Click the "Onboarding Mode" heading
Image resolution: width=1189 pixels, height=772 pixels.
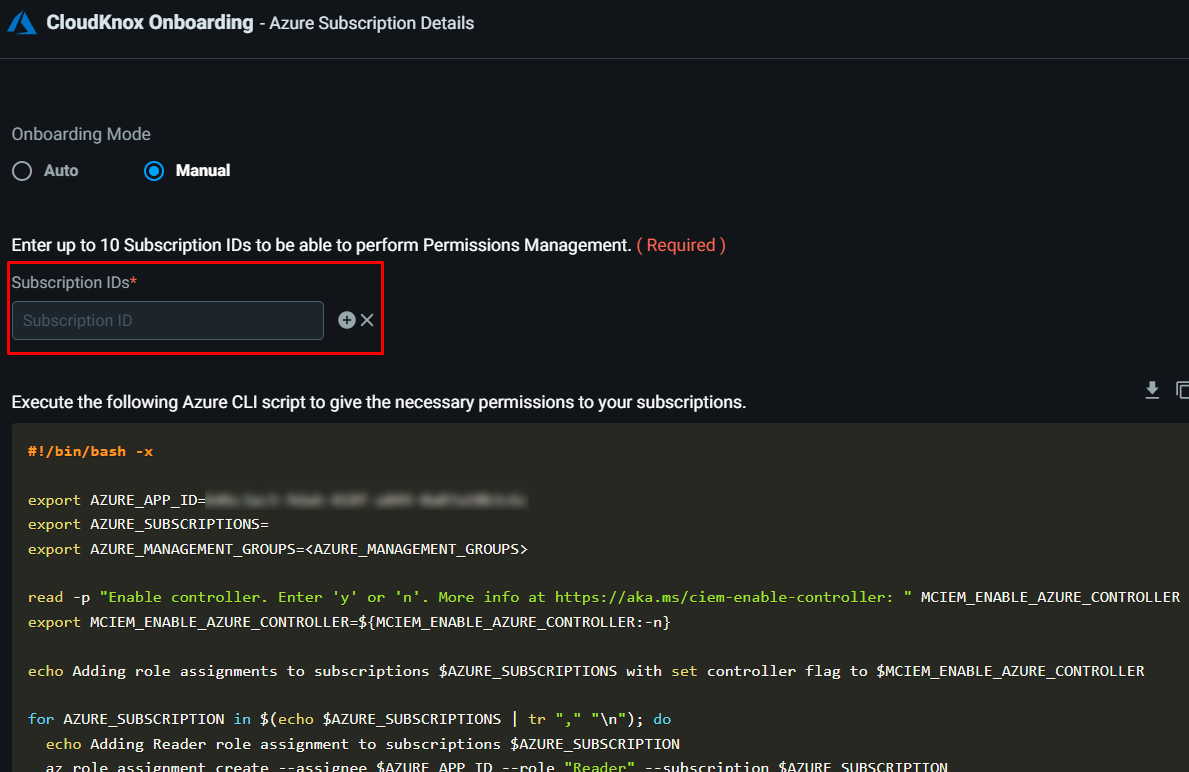coord(81,134)
